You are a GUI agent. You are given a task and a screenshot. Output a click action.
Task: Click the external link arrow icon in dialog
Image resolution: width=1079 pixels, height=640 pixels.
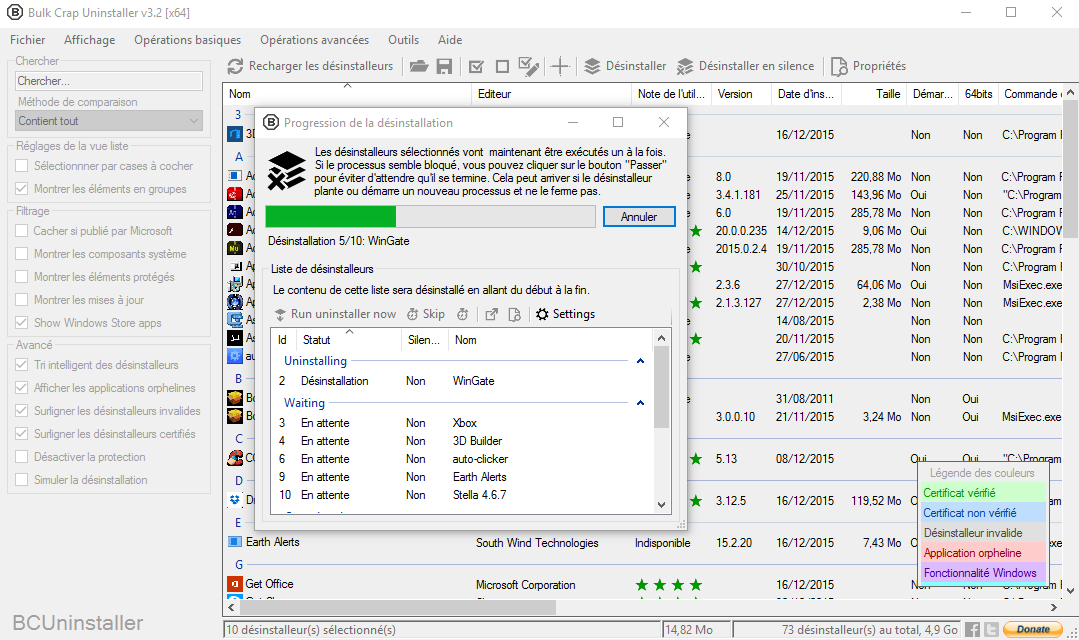click(491, 314)
